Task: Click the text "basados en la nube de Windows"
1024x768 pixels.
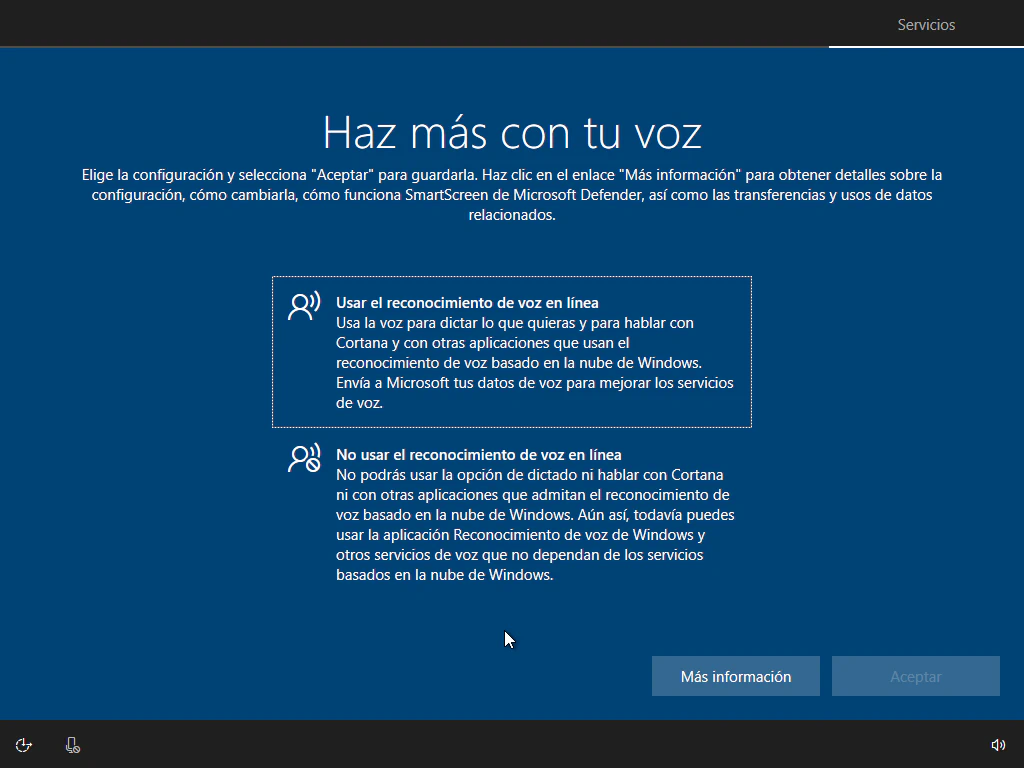Action: (444, 575)
